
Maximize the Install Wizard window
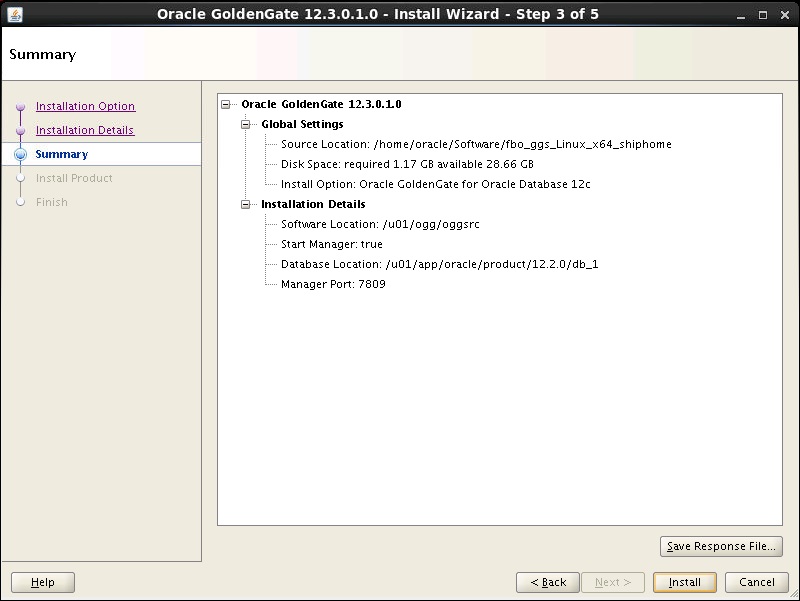point(763,15)
